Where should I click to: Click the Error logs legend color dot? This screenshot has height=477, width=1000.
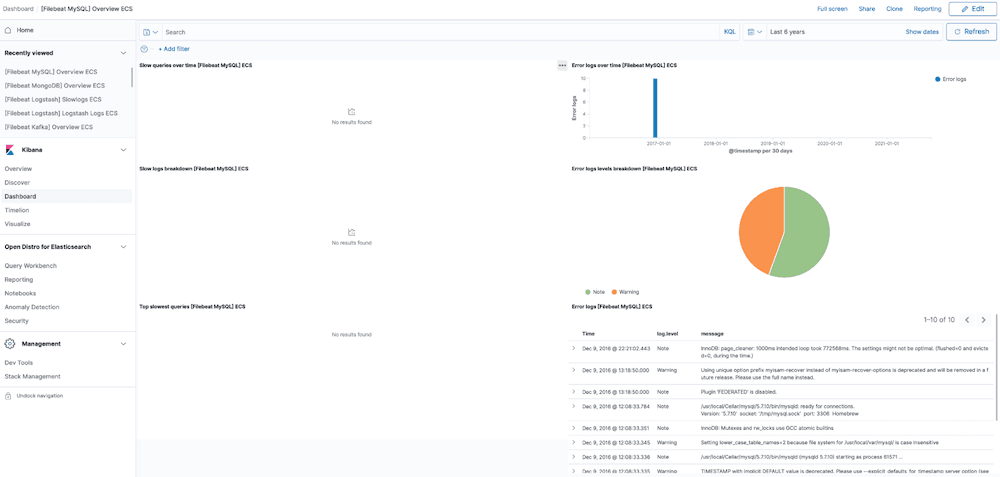click(937, 79)
